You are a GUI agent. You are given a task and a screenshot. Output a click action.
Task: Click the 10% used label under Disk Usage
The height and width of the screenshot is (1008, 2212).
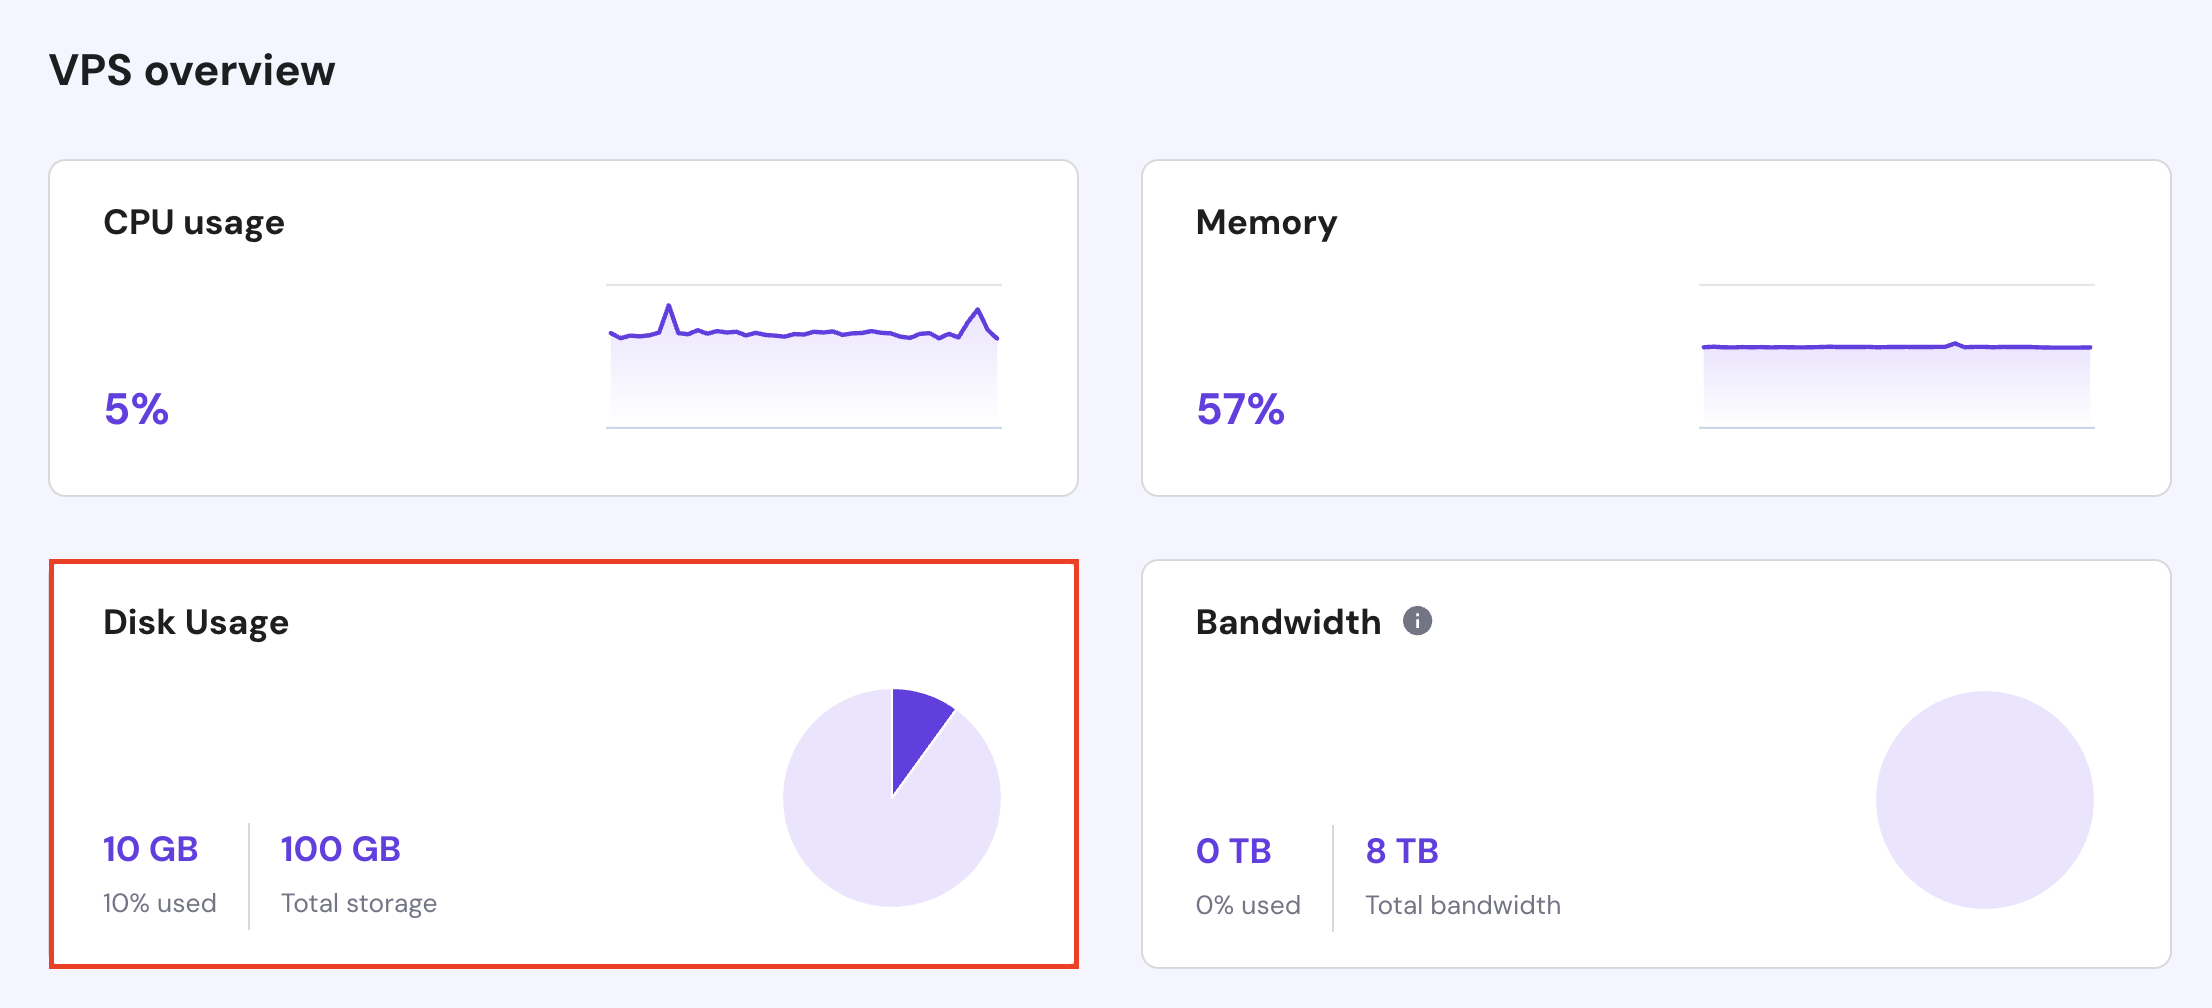(x=159, y=902)
